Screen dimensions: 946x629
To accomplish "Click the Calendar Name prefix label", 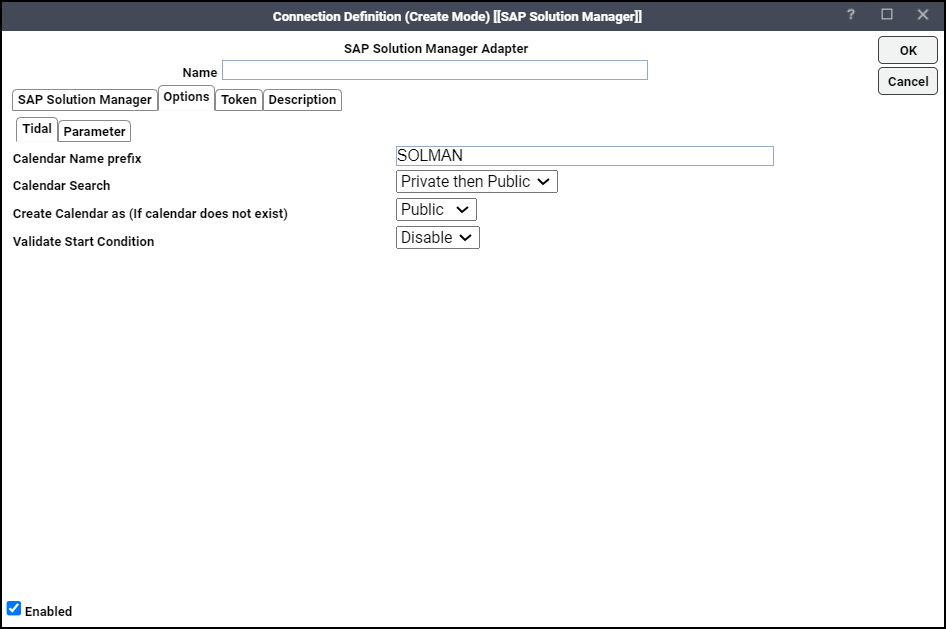I will pos(77,159).
